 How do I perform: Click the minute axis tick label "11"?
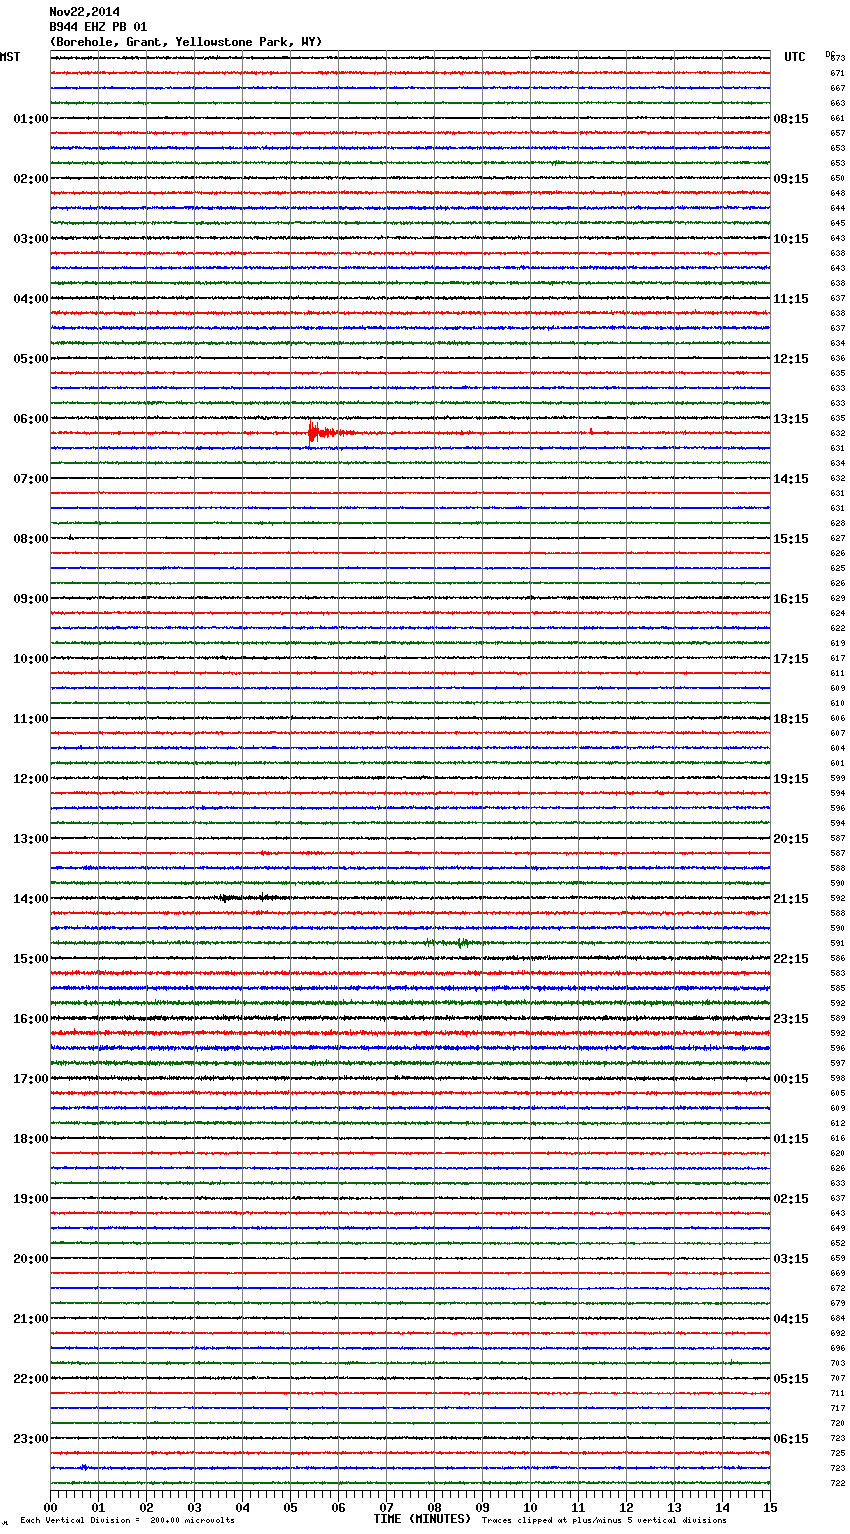(x=578, y=1507)
